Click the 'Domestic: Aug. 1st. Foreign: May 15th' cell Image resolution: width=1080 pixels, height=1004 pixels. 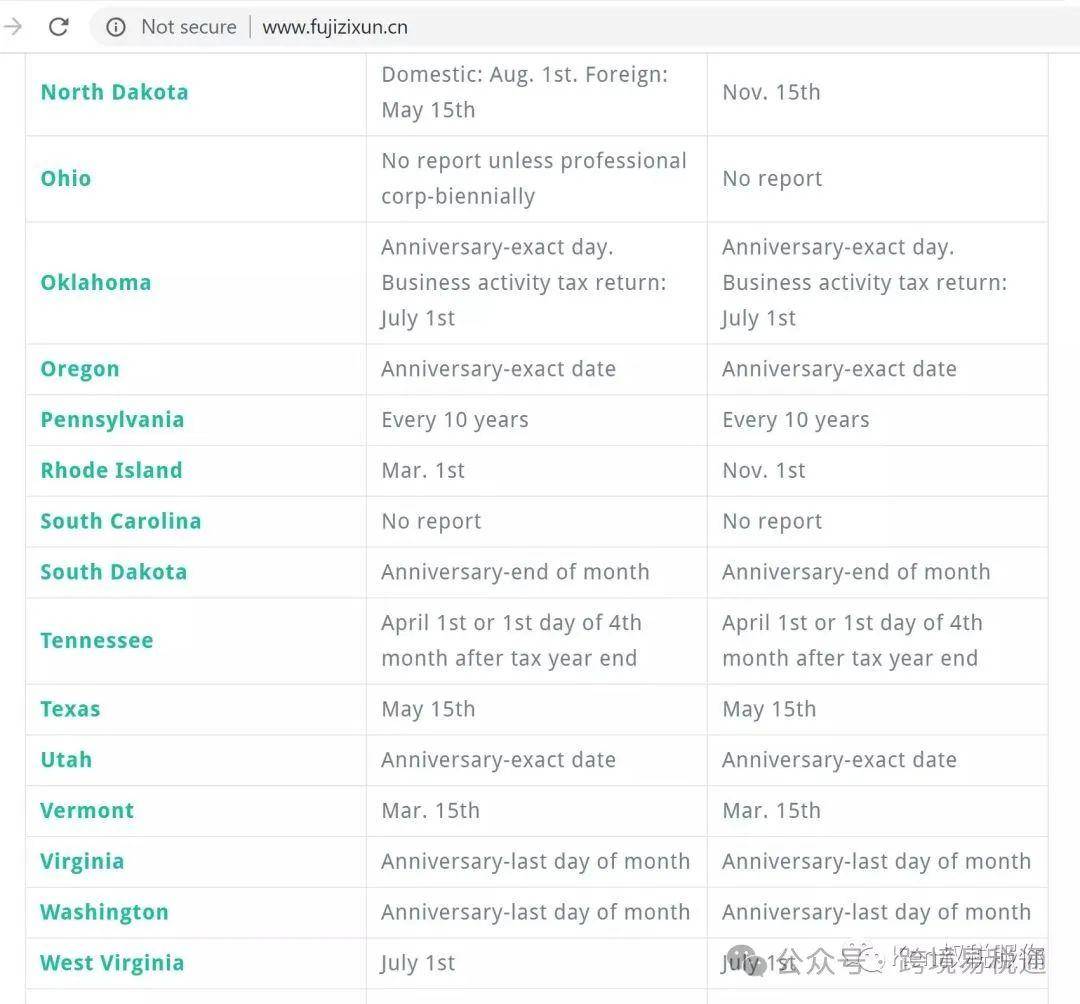[x=537, y=93]
